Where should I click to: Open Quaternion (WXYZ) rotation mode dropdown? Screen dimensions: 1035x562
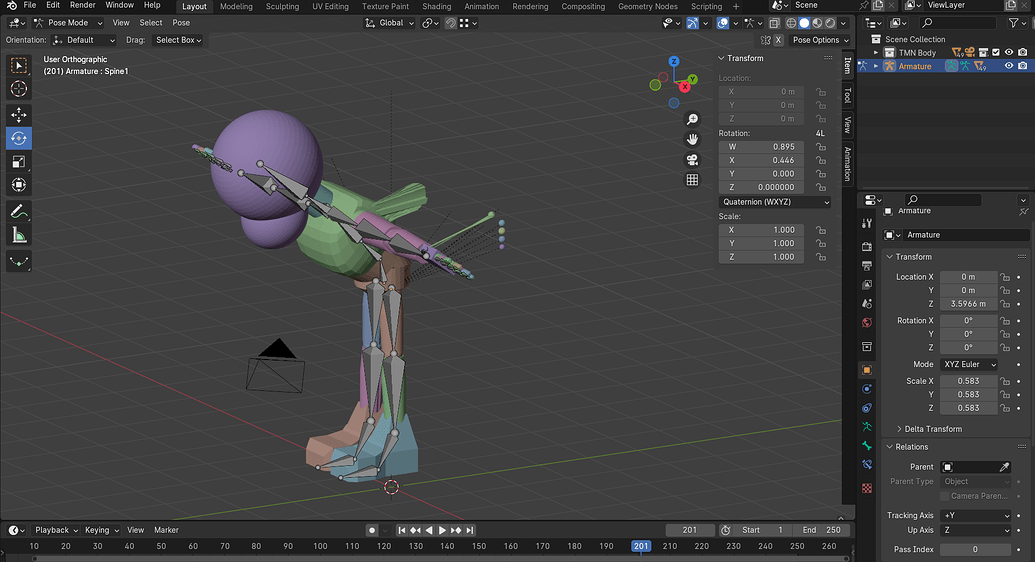coord(775,202)
